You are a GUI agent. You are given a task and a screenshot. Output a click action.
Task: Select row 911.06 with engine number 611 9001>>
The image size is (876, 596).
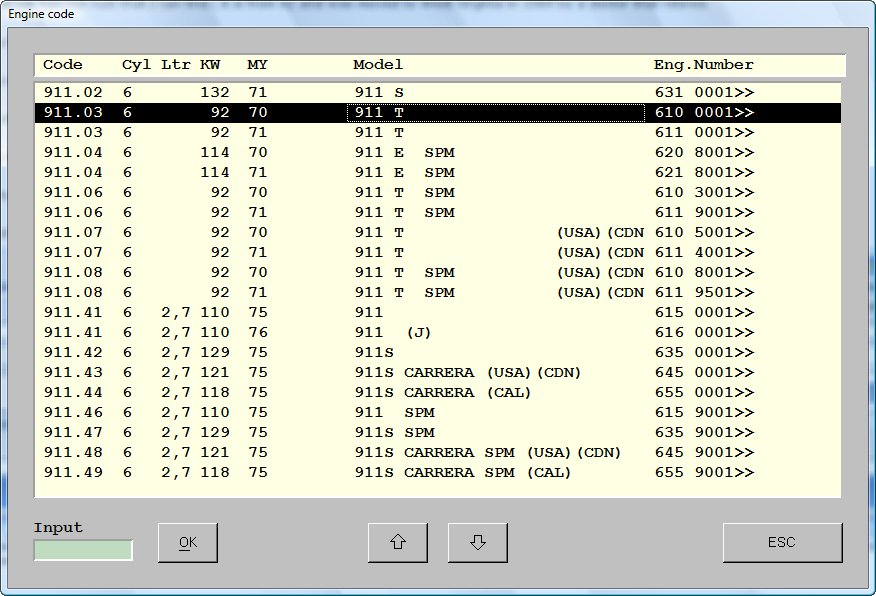pyautogui.click(x=437, y=212)
